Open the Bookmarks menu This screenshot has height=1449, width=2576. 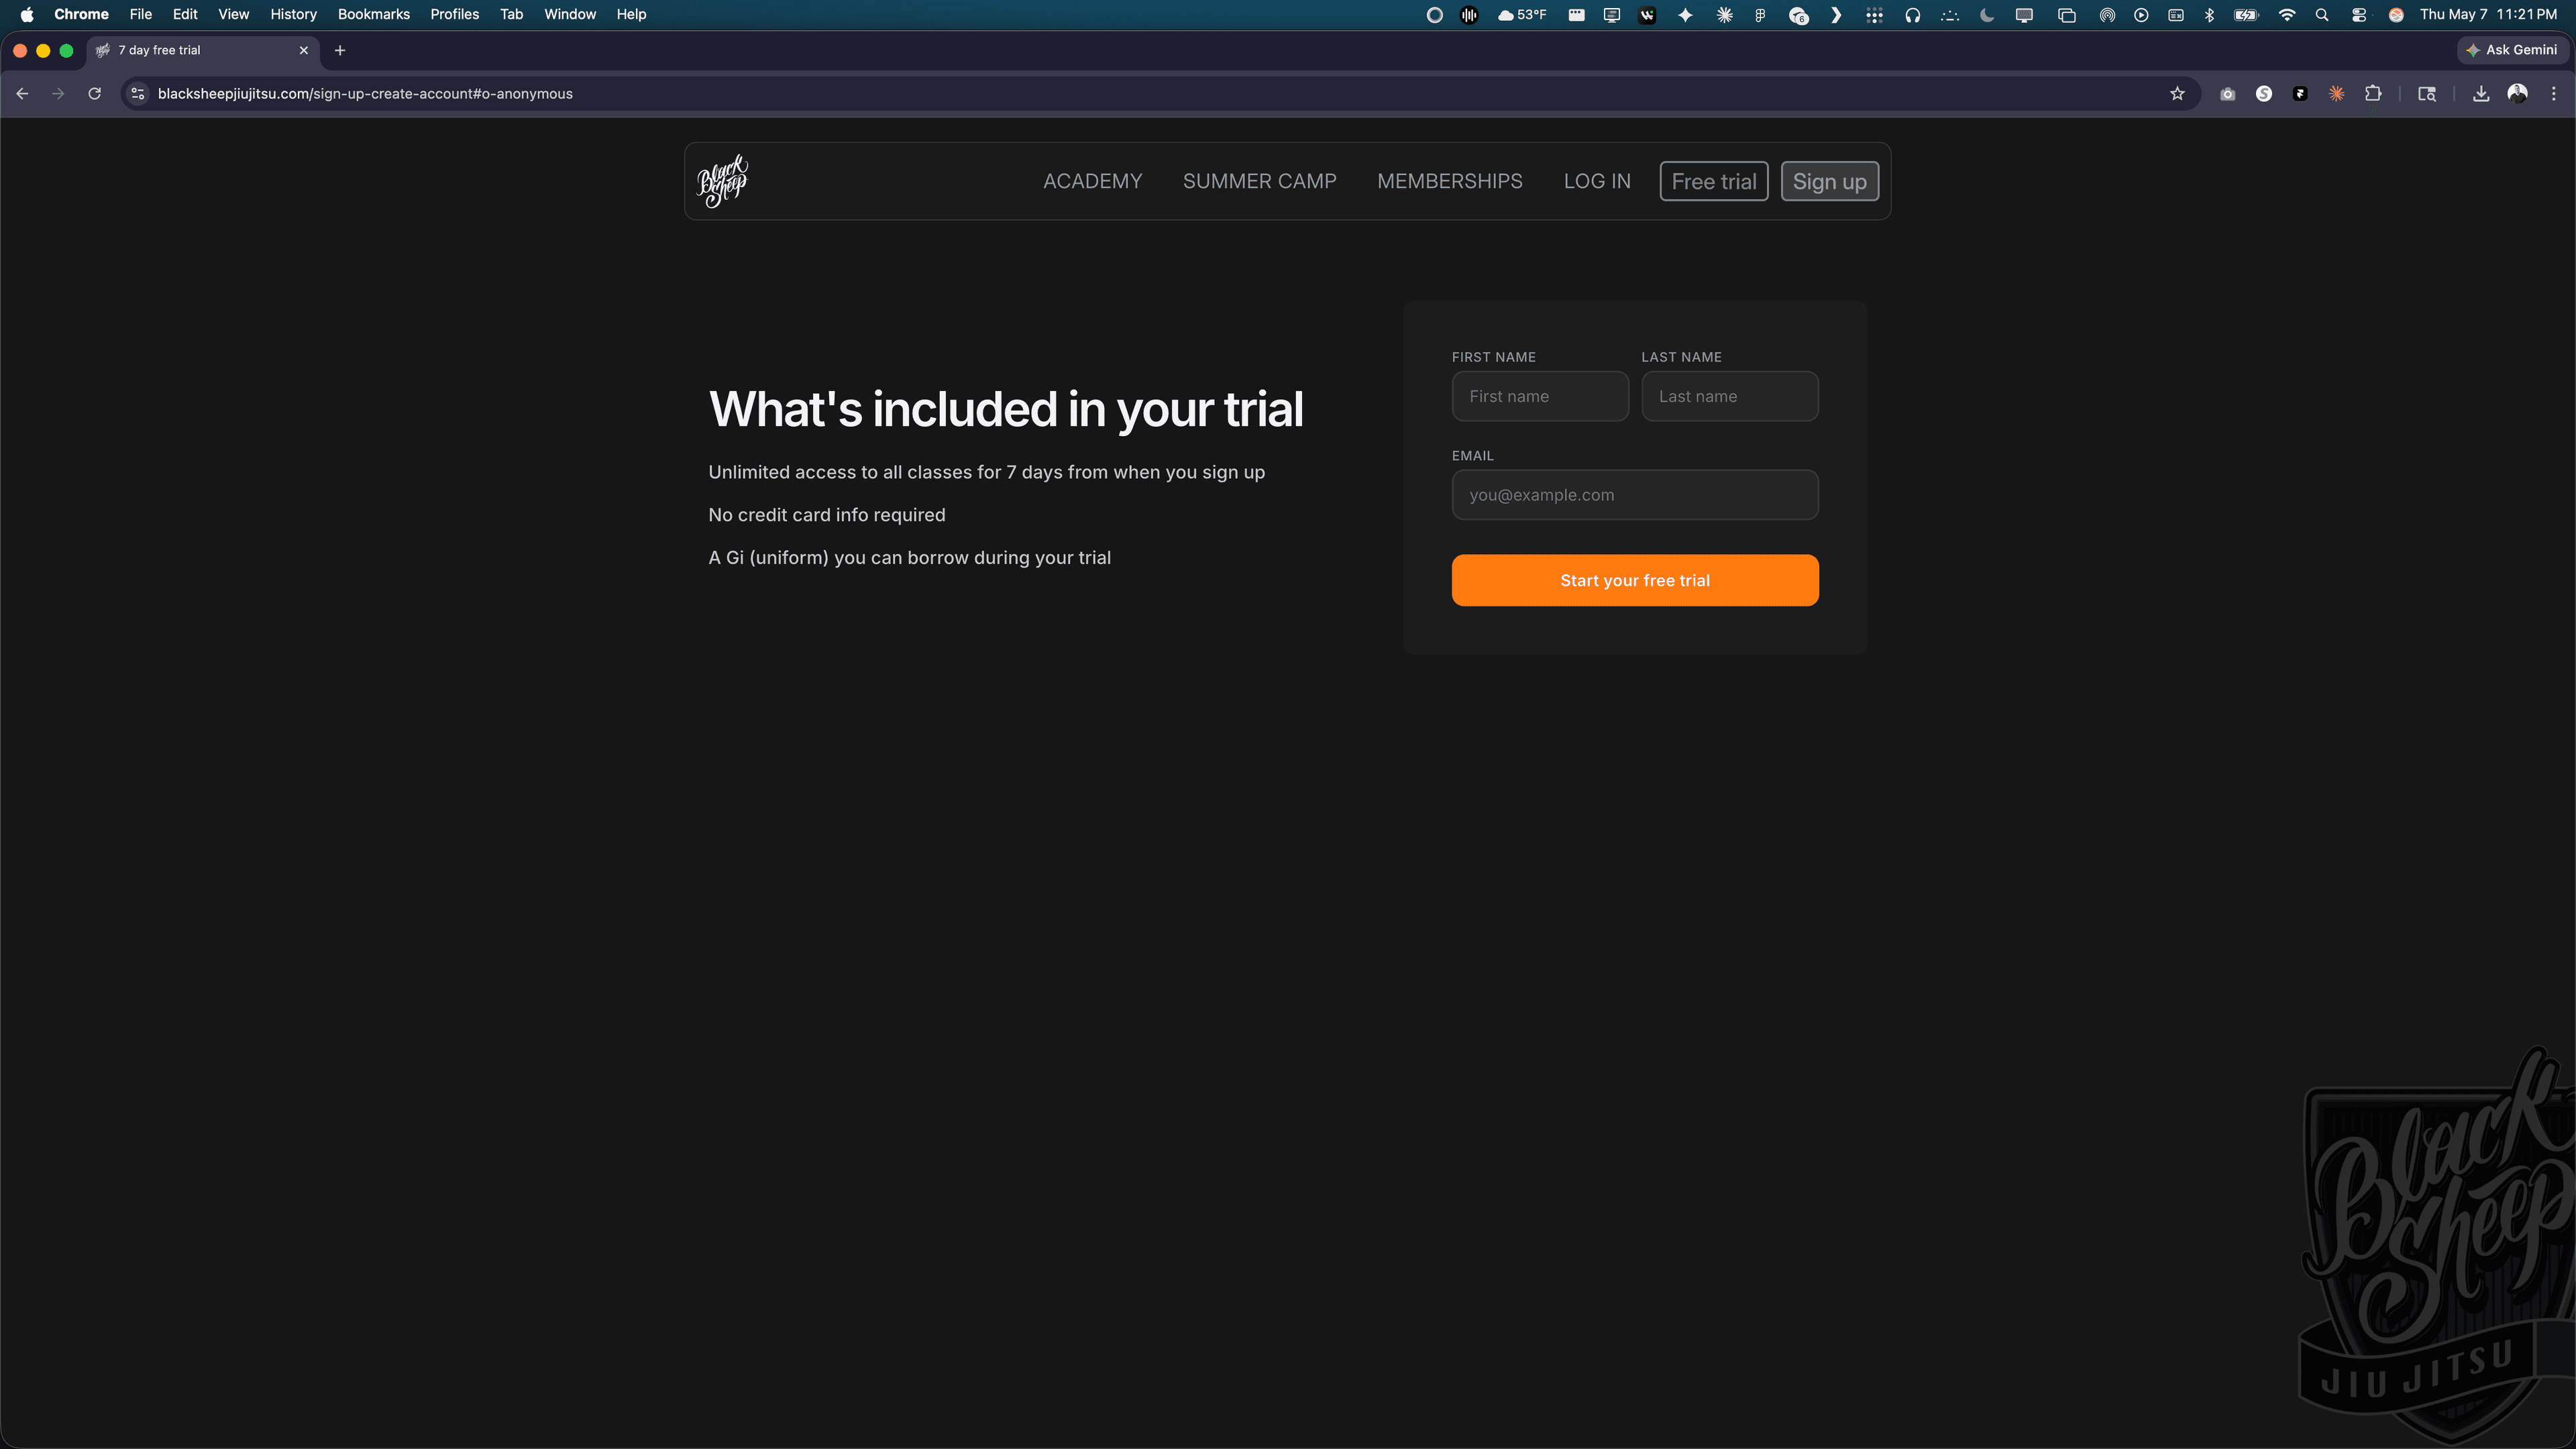tap(374, 15)
